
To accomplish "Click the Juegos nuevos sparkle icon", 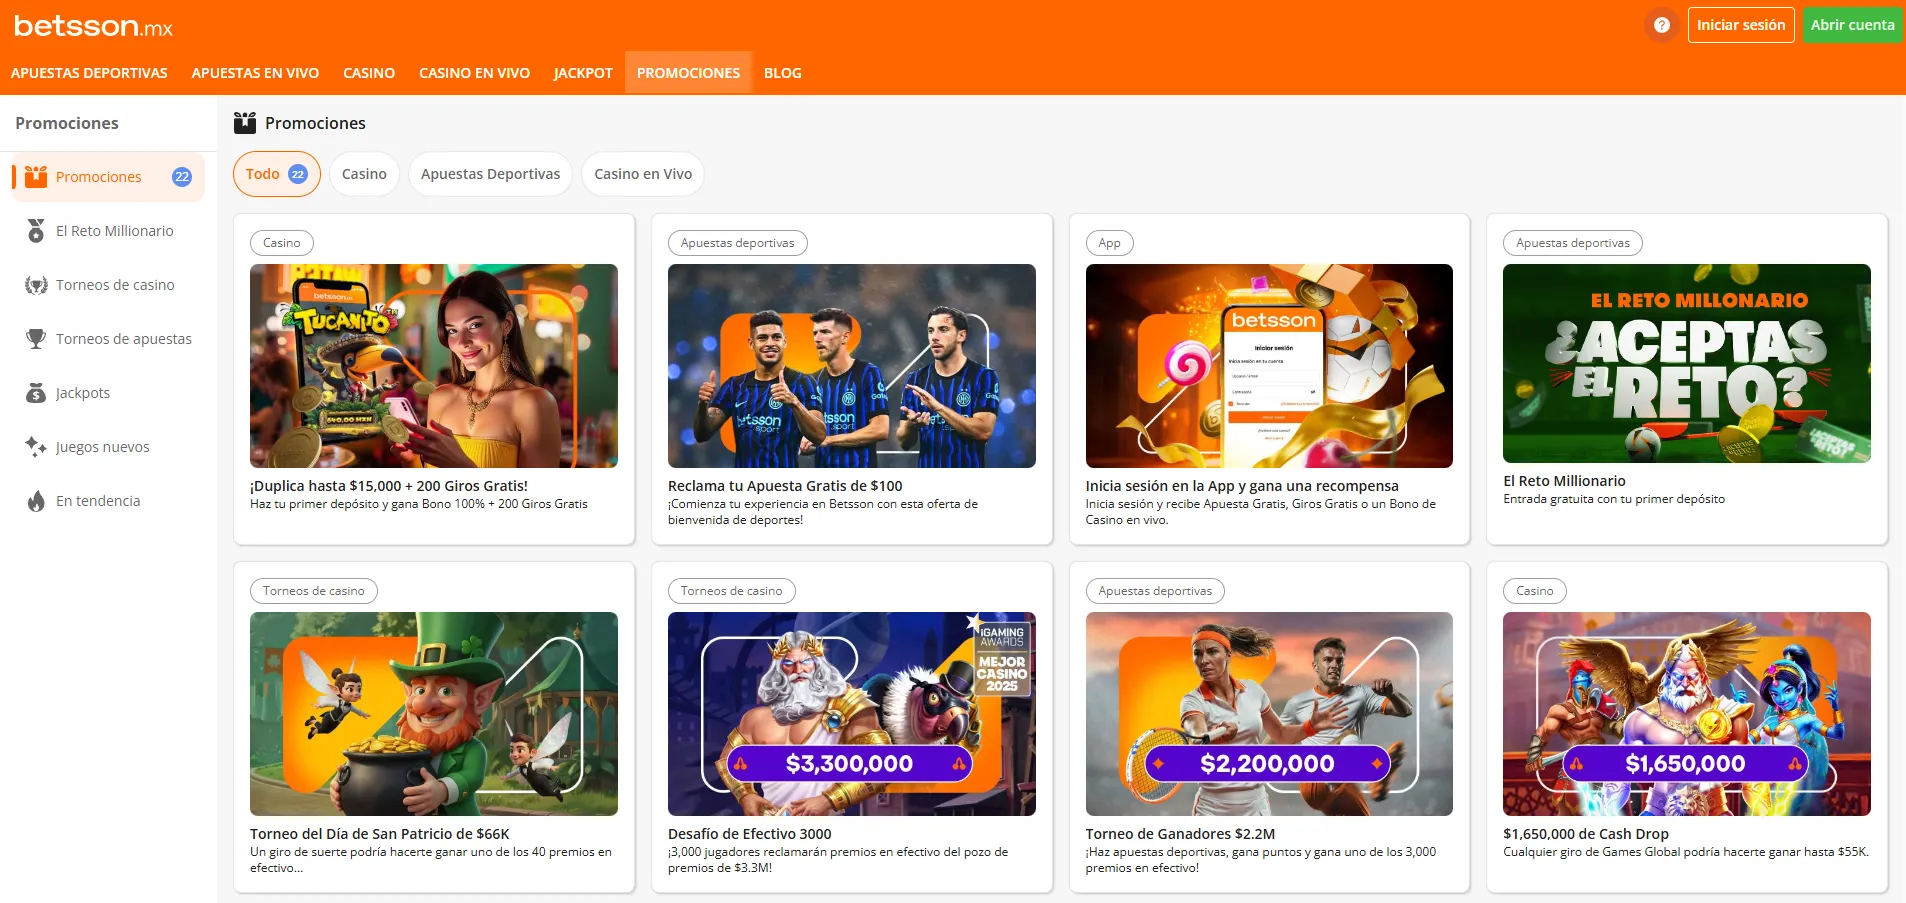I will pyautogui.click(x=36, y=447).
